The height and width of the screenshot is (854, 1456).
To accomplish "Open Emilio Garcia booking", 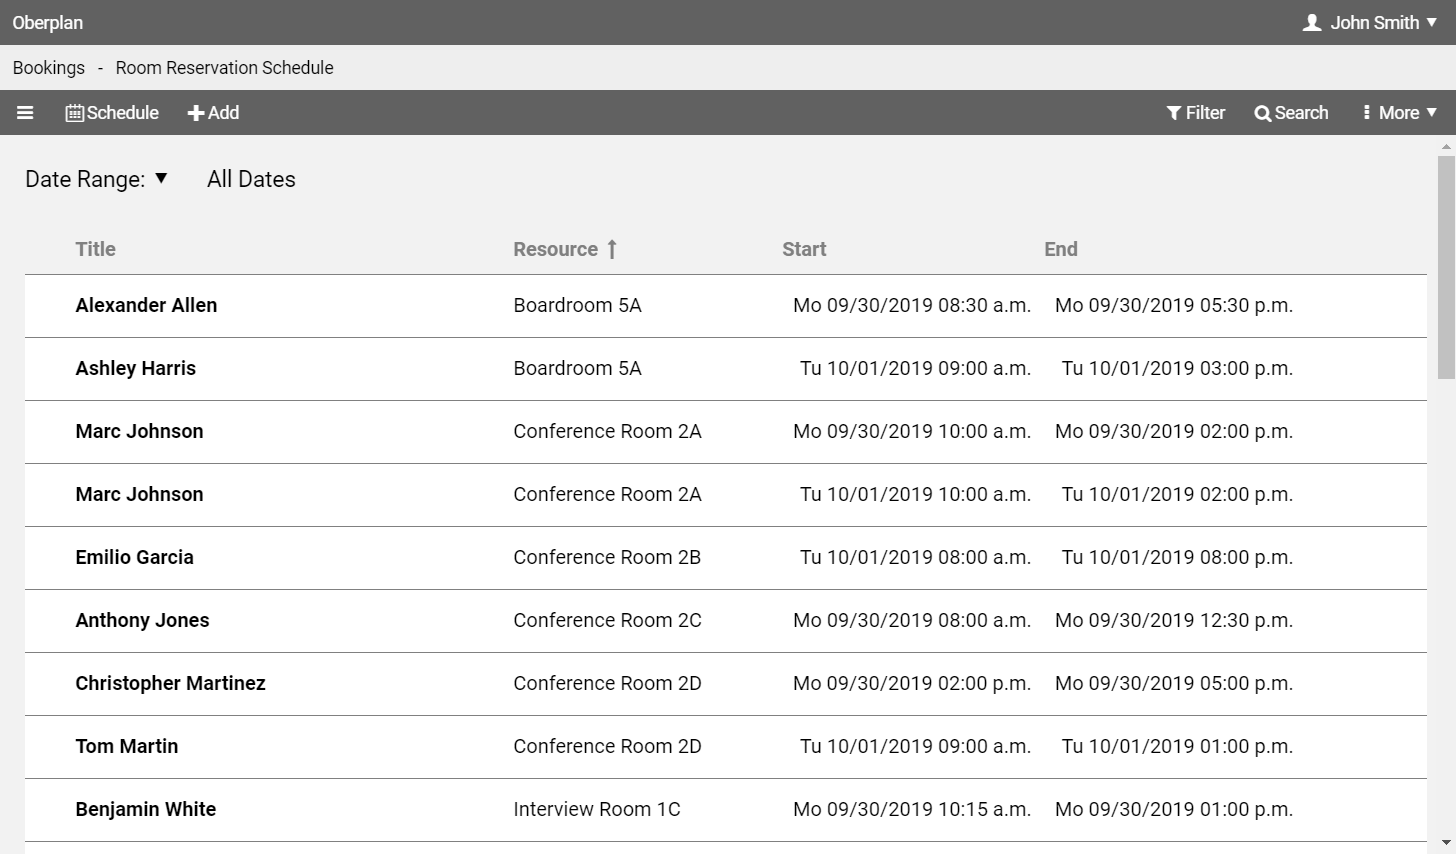I will point(135,557).
